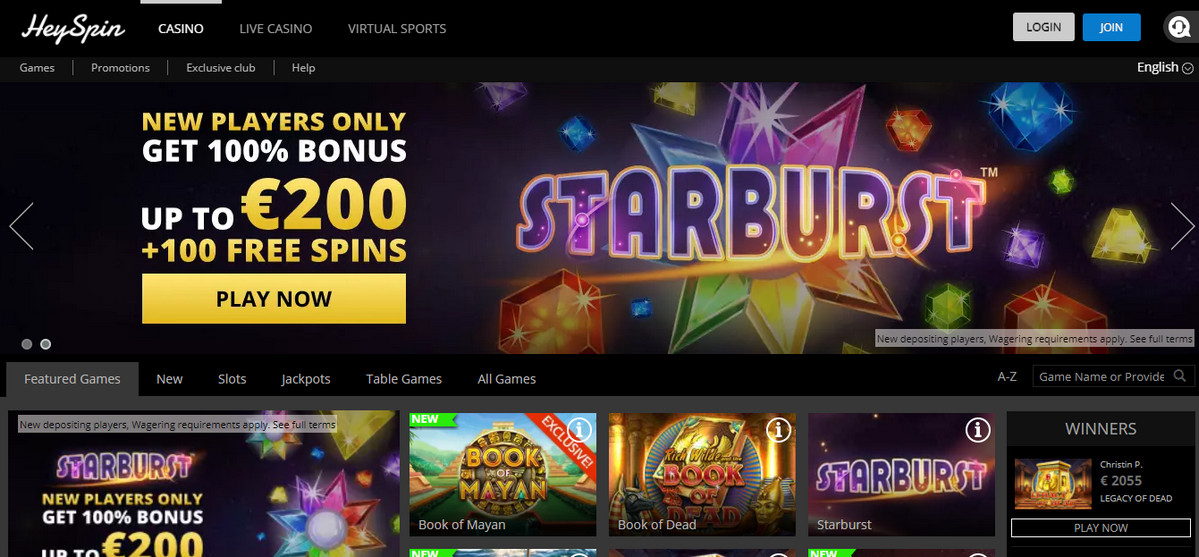Image resolution: width=1199 pixels, height=557 pixels.
Task: Go to previous banner slide arrow
Action: (x=21, y=226)
